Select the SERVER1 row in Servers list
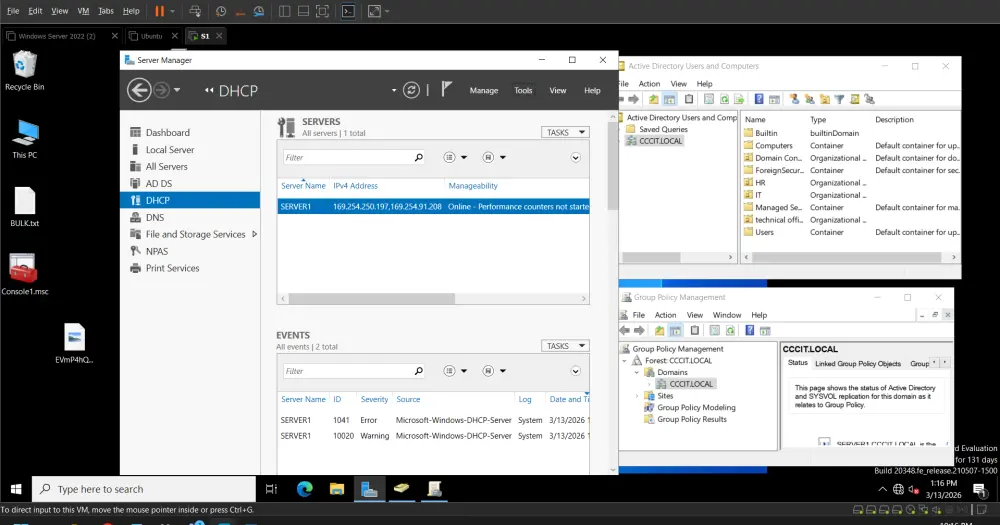 pyautogui.click(x=433, y=207)
